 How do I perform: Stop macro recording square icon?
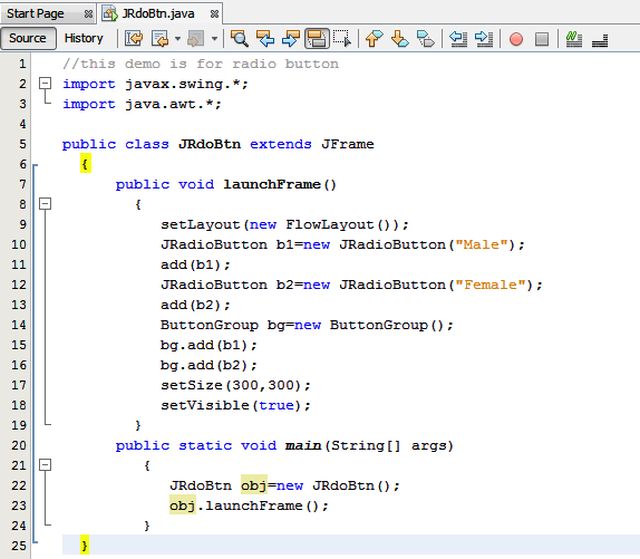click(x=542, y=39)
